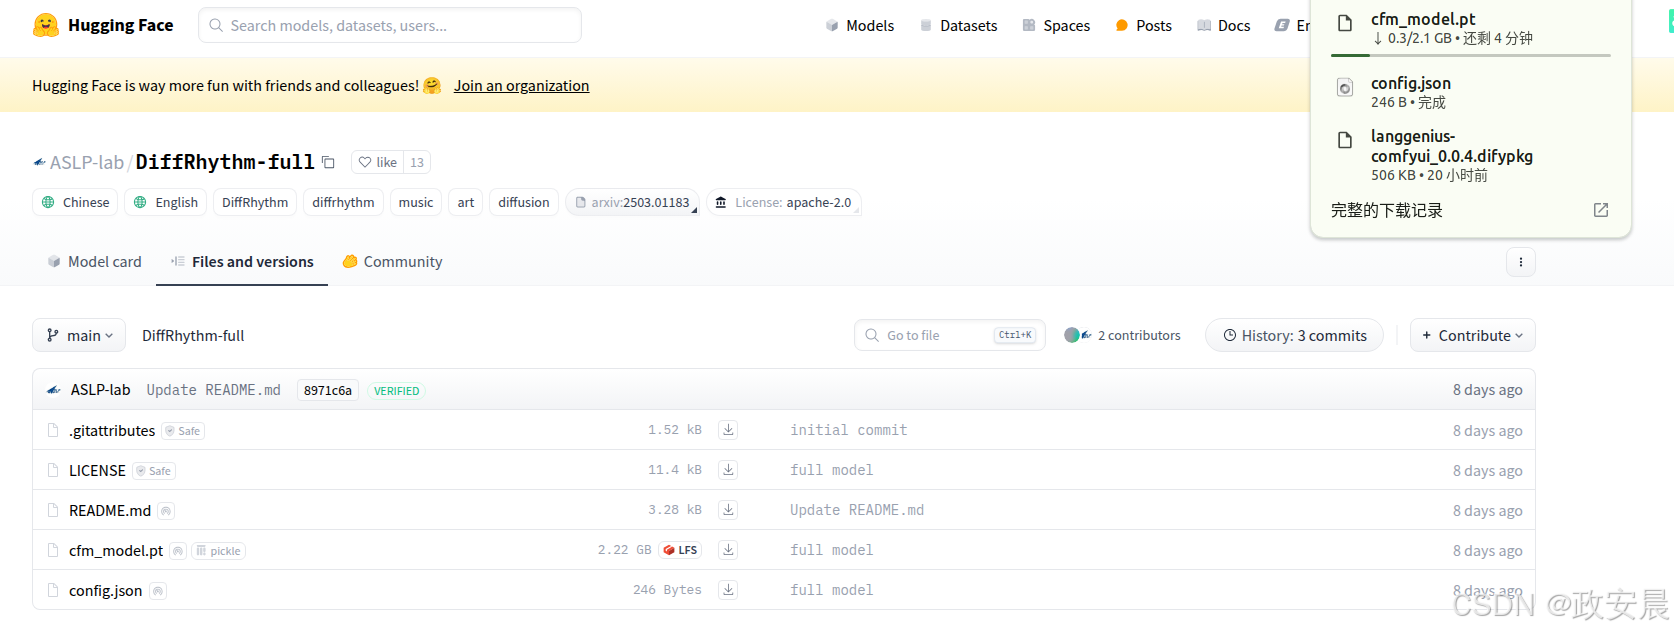Viewport: 1674px width, 635px height.
Task: Go to Spaces in the top navigation
Action: 1056,25
